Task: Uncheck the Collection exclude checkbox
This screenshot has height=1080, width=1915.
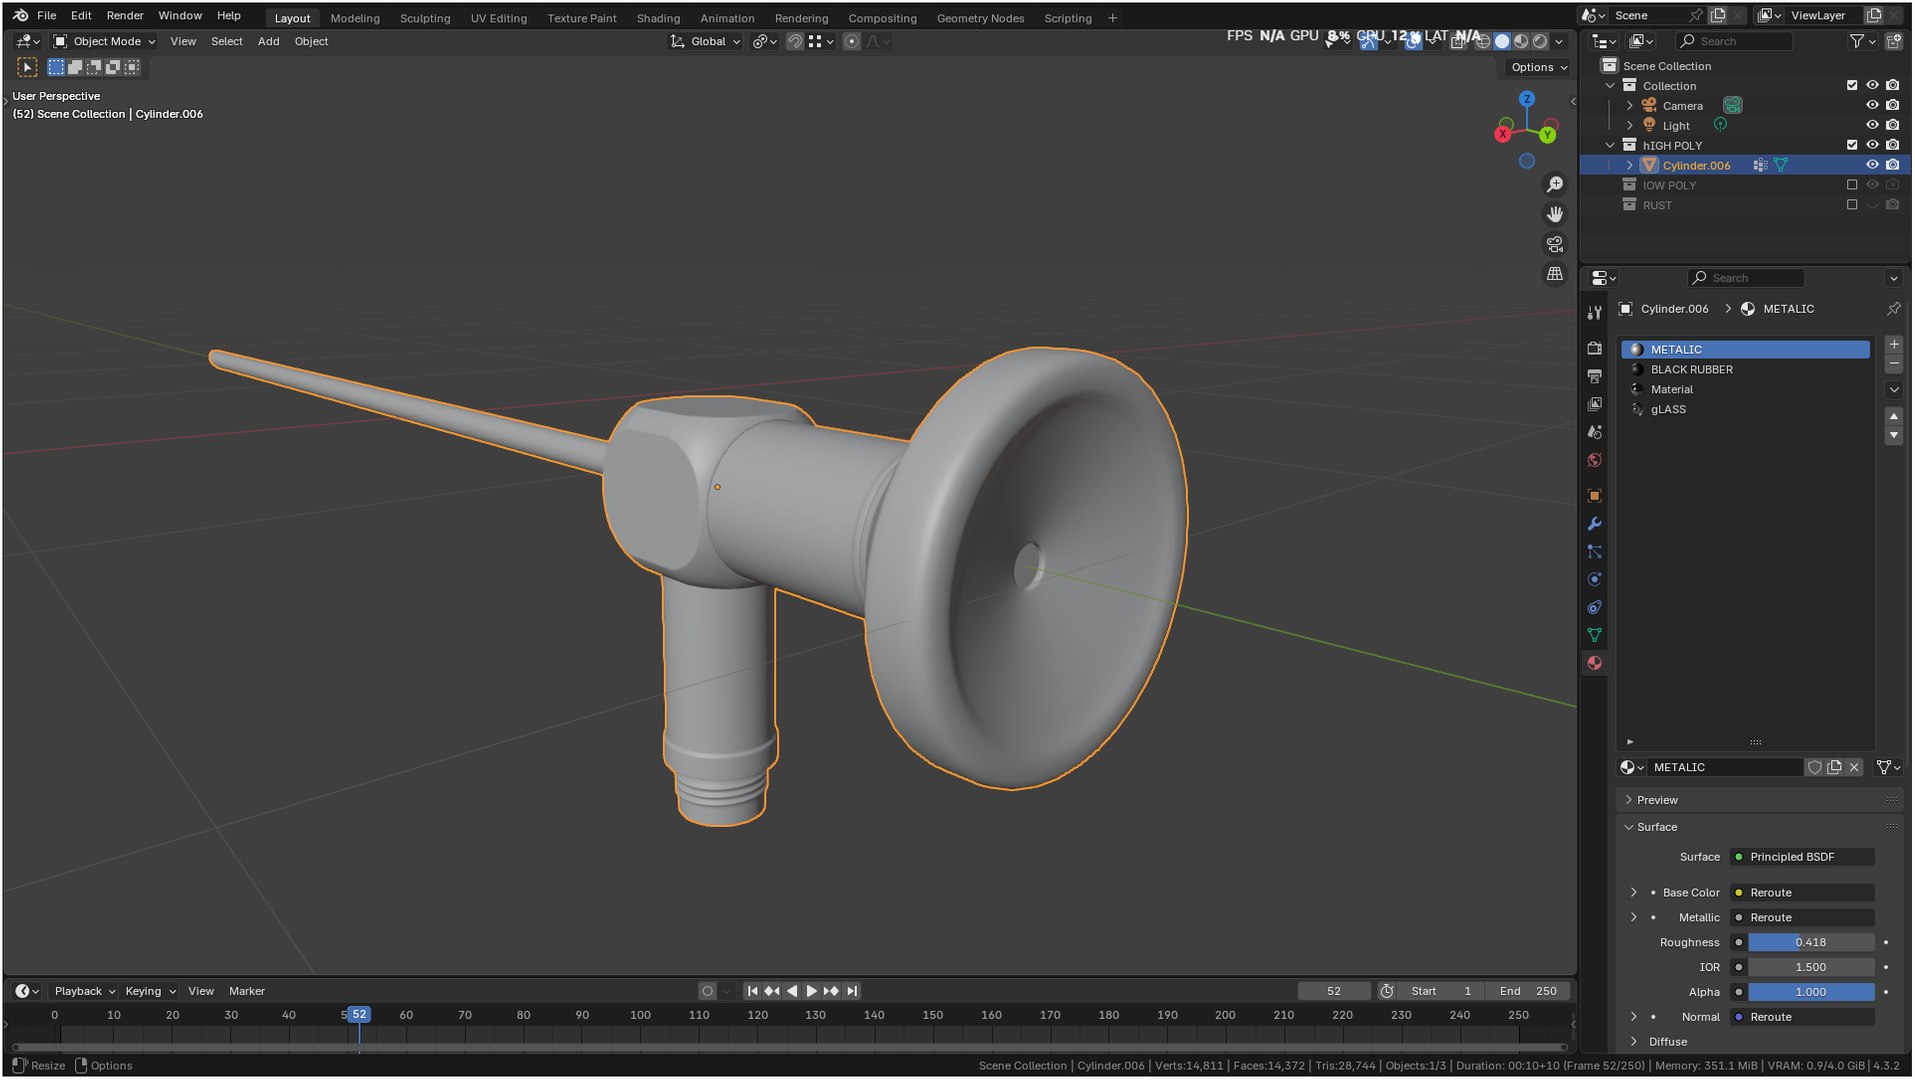Action: (x=1852, y=86)
